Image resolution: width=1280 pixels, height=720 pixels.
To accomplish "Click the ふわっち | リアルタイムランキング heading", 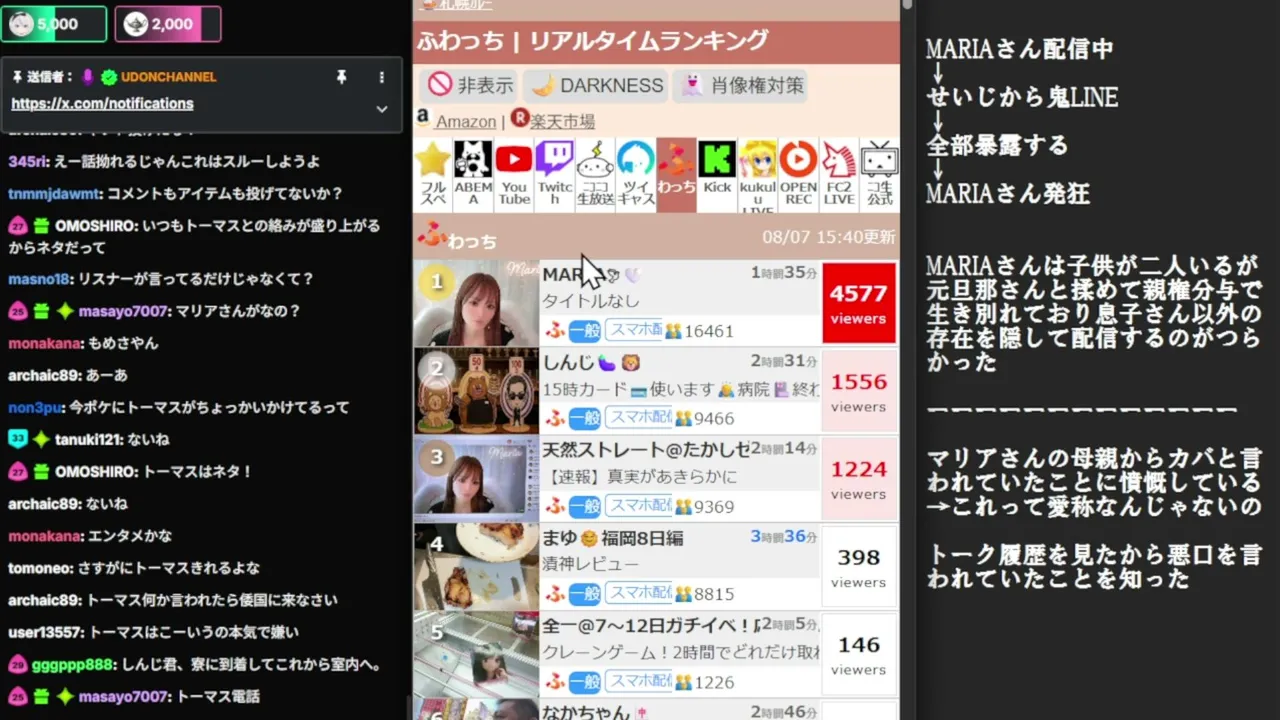I will (x=593, y=41).
